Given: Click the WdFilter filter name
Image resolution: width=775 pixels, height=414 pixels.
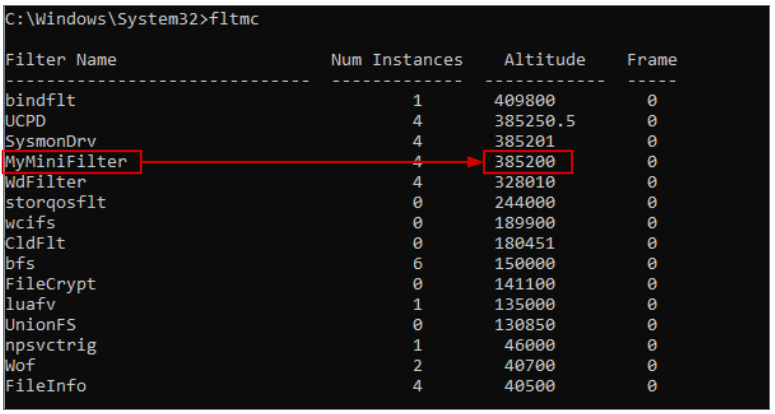Looking at the screenshot, I should tap(46, 182).
